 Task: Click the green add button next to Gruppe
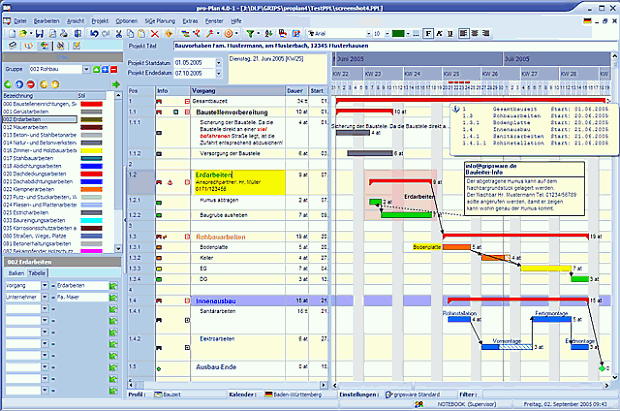[95, 69]
